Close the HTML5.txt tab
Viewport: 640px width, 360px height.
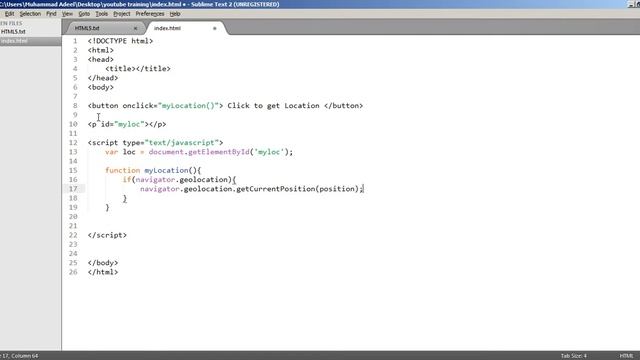(136, 29)
